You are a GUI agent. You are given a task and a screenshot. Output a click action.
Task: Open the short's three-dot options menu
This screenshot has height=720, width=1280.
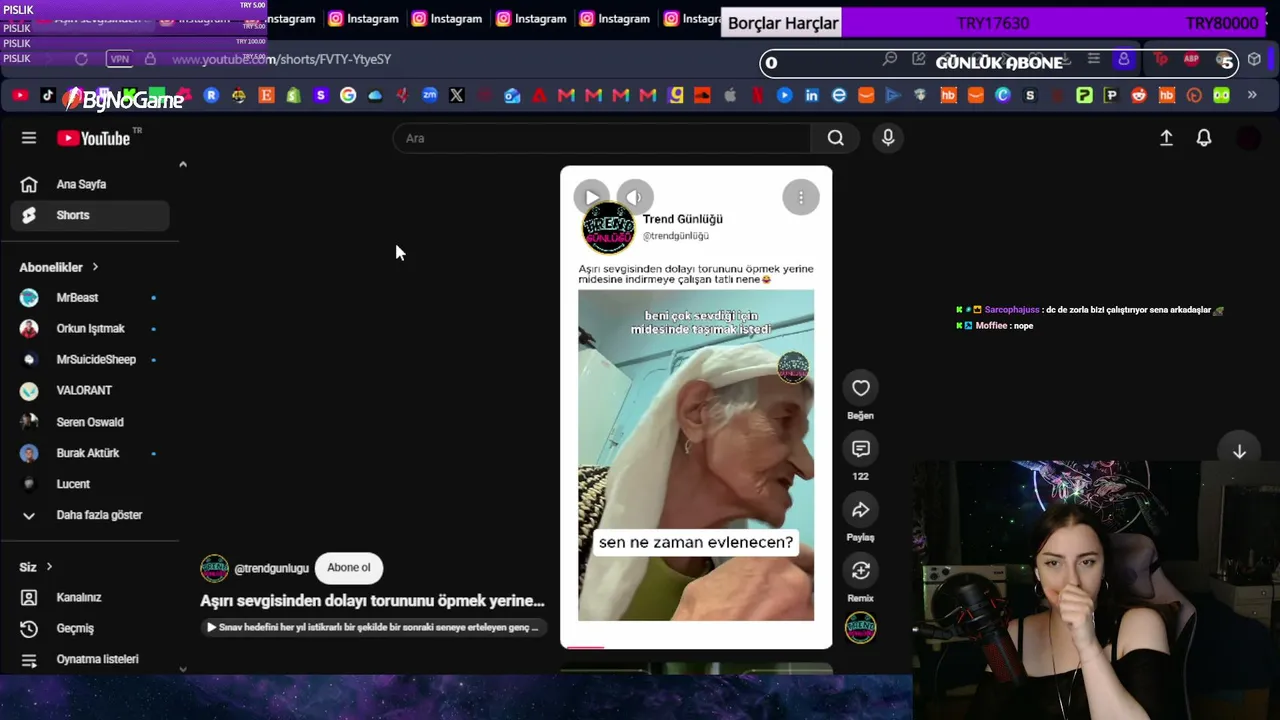[801, 198]
